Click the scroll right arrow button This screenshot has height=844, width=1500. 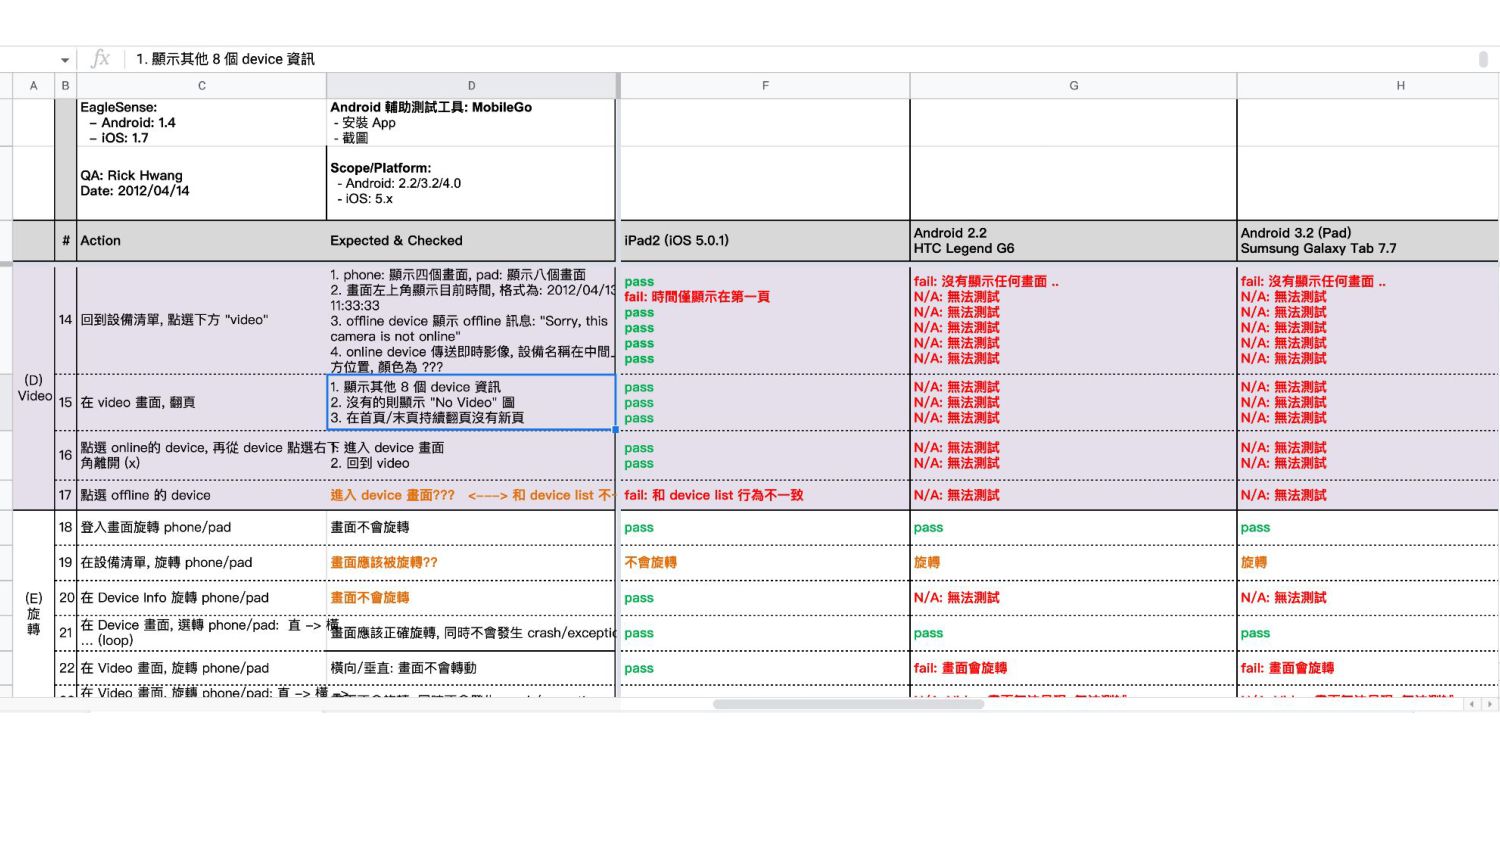click(1490, 704)
